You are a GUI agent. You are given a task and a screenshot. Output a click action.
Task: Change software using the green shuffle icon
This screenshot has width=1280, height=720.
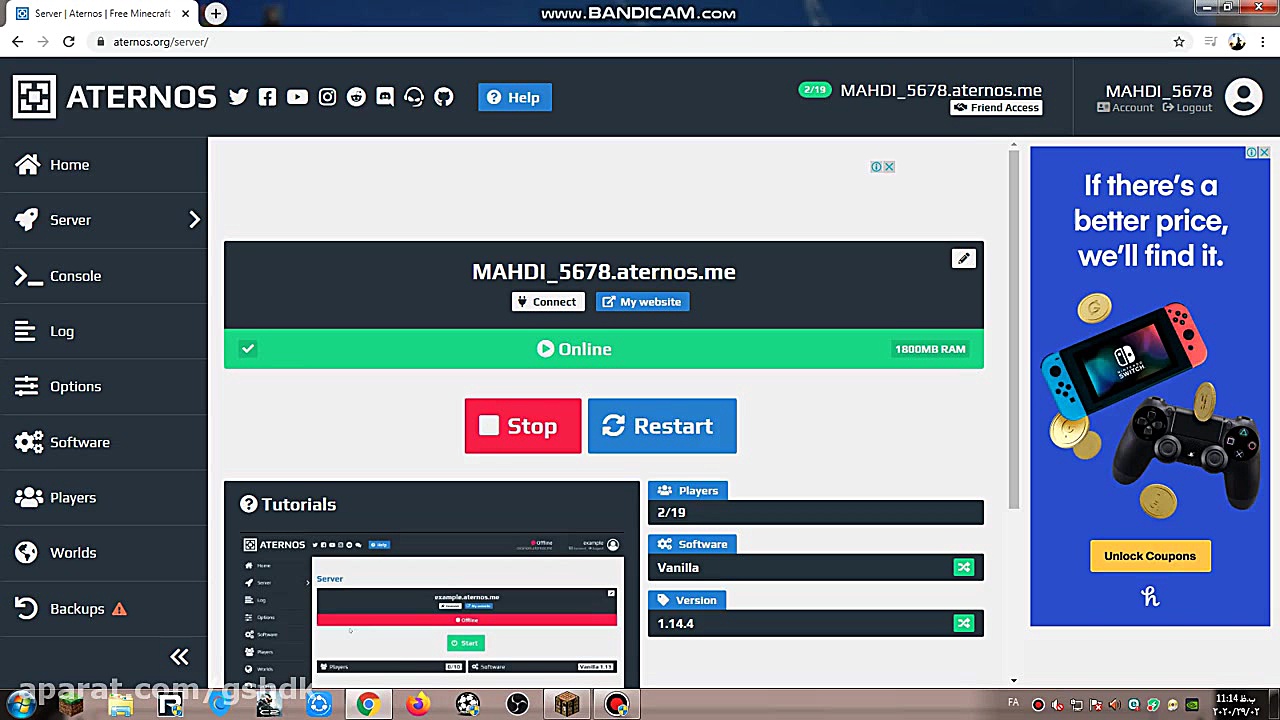point(963,568)
